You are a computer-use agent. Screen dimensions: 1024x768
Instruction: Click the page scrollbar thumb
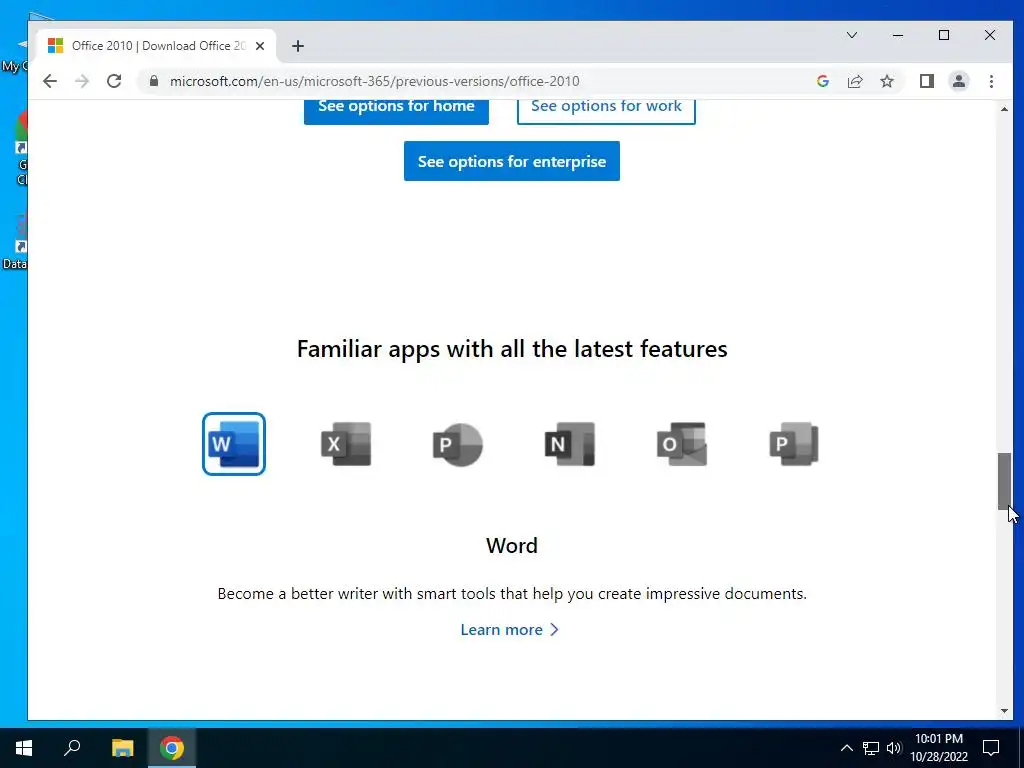click(1004, 482)
